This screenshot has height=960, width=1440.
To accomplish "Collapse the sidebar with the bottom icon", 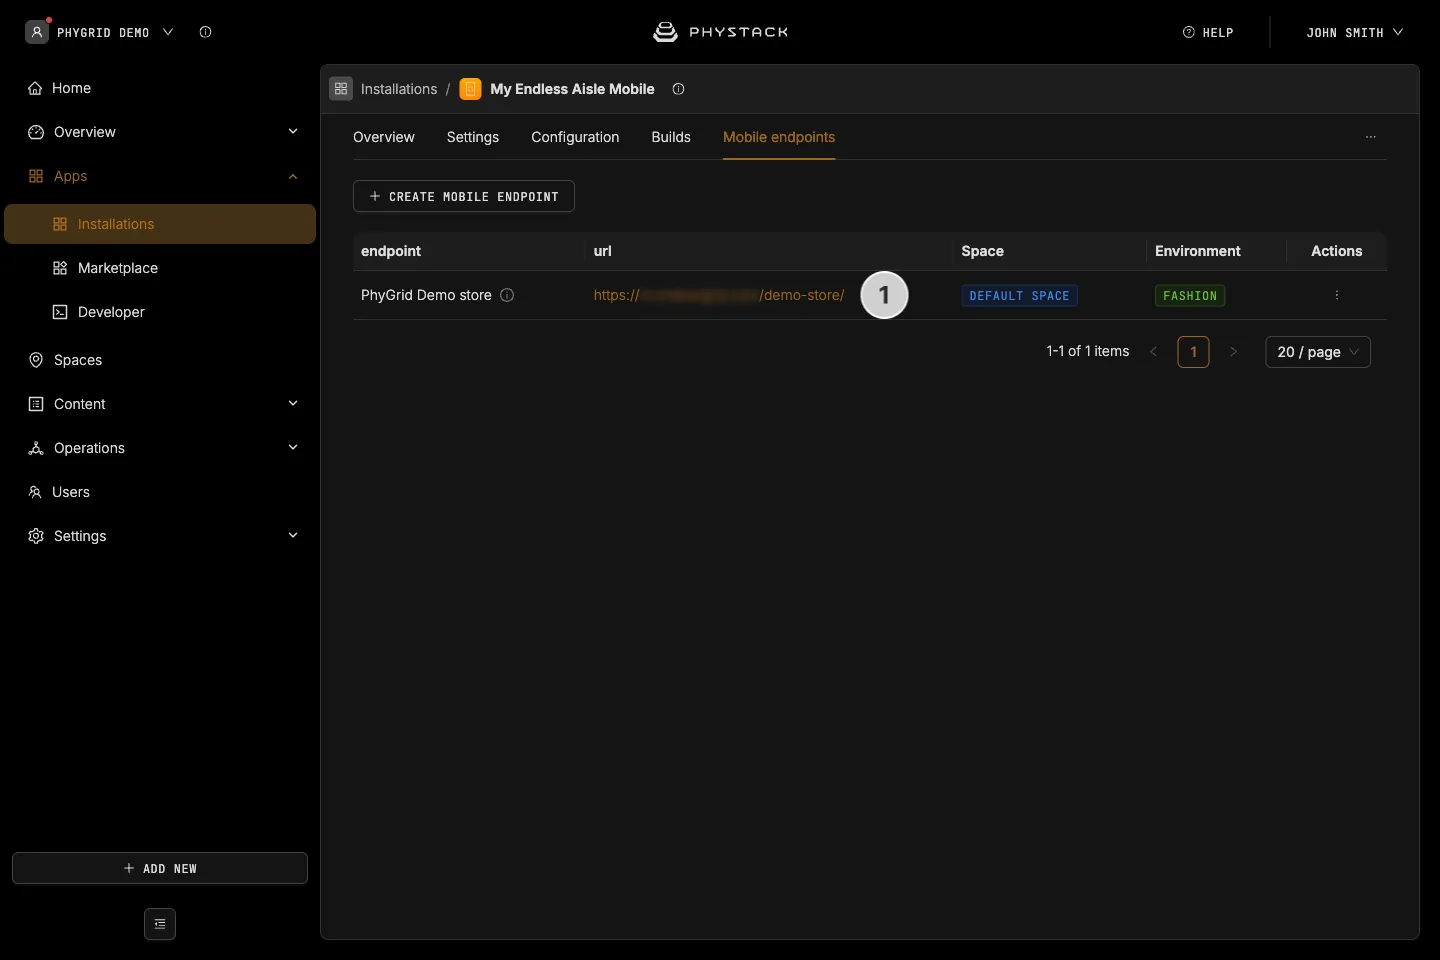I will point(160,924).
